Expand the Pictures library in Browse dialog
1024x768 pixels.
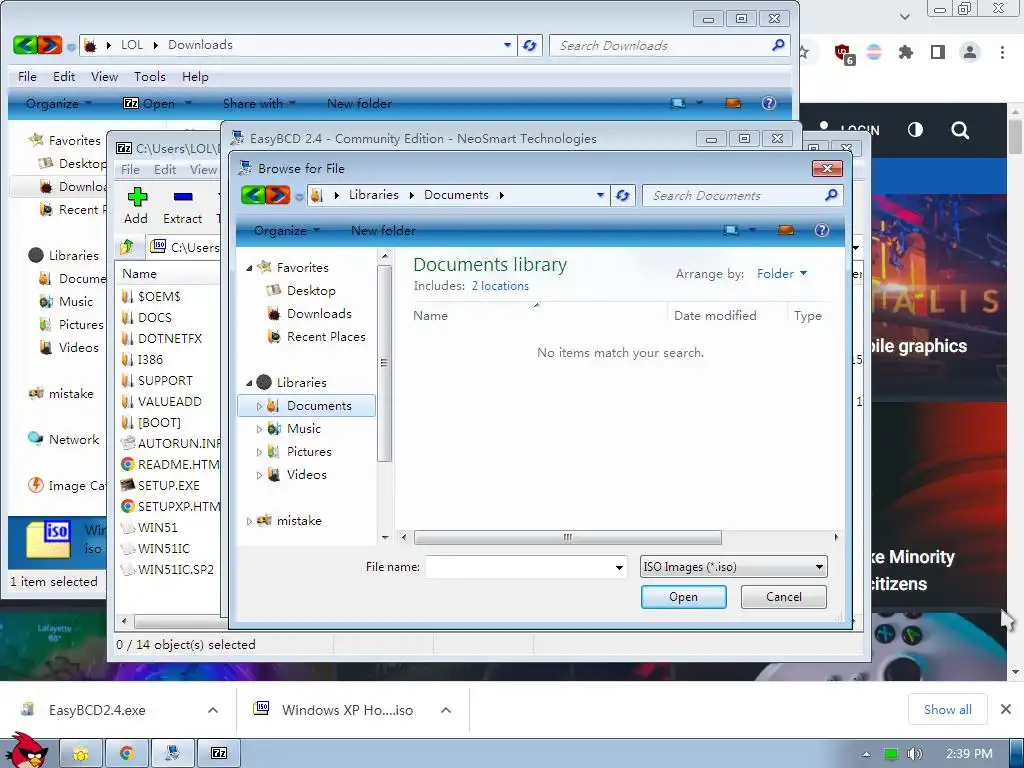pyautogui.click(x=259, y=452)
